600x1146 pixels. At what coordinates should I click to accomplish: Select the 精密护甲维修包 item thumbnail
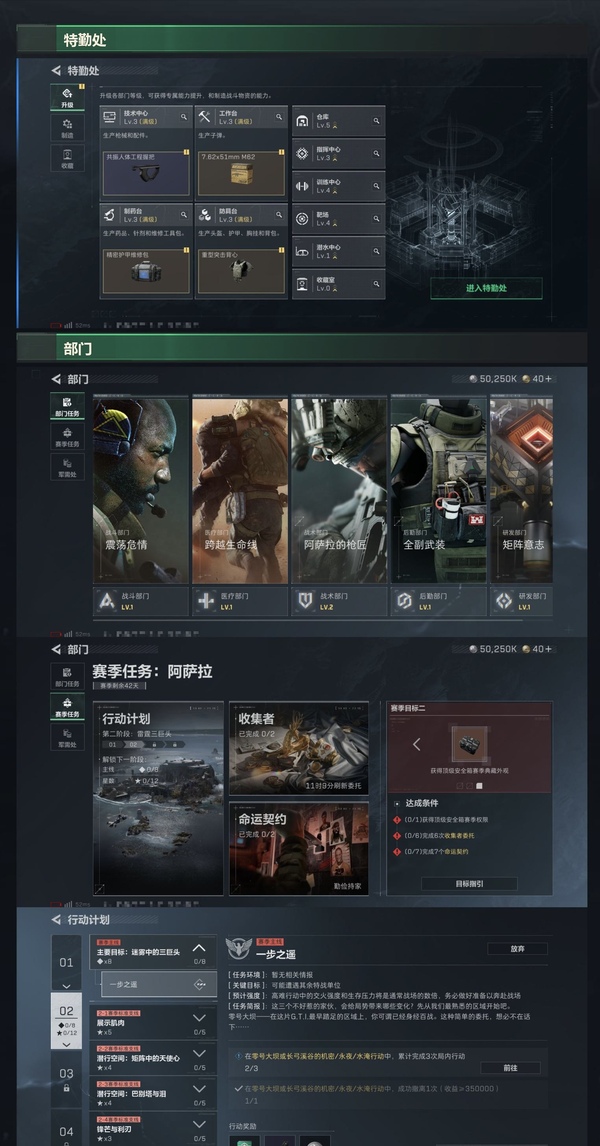(x=146, y=271)
